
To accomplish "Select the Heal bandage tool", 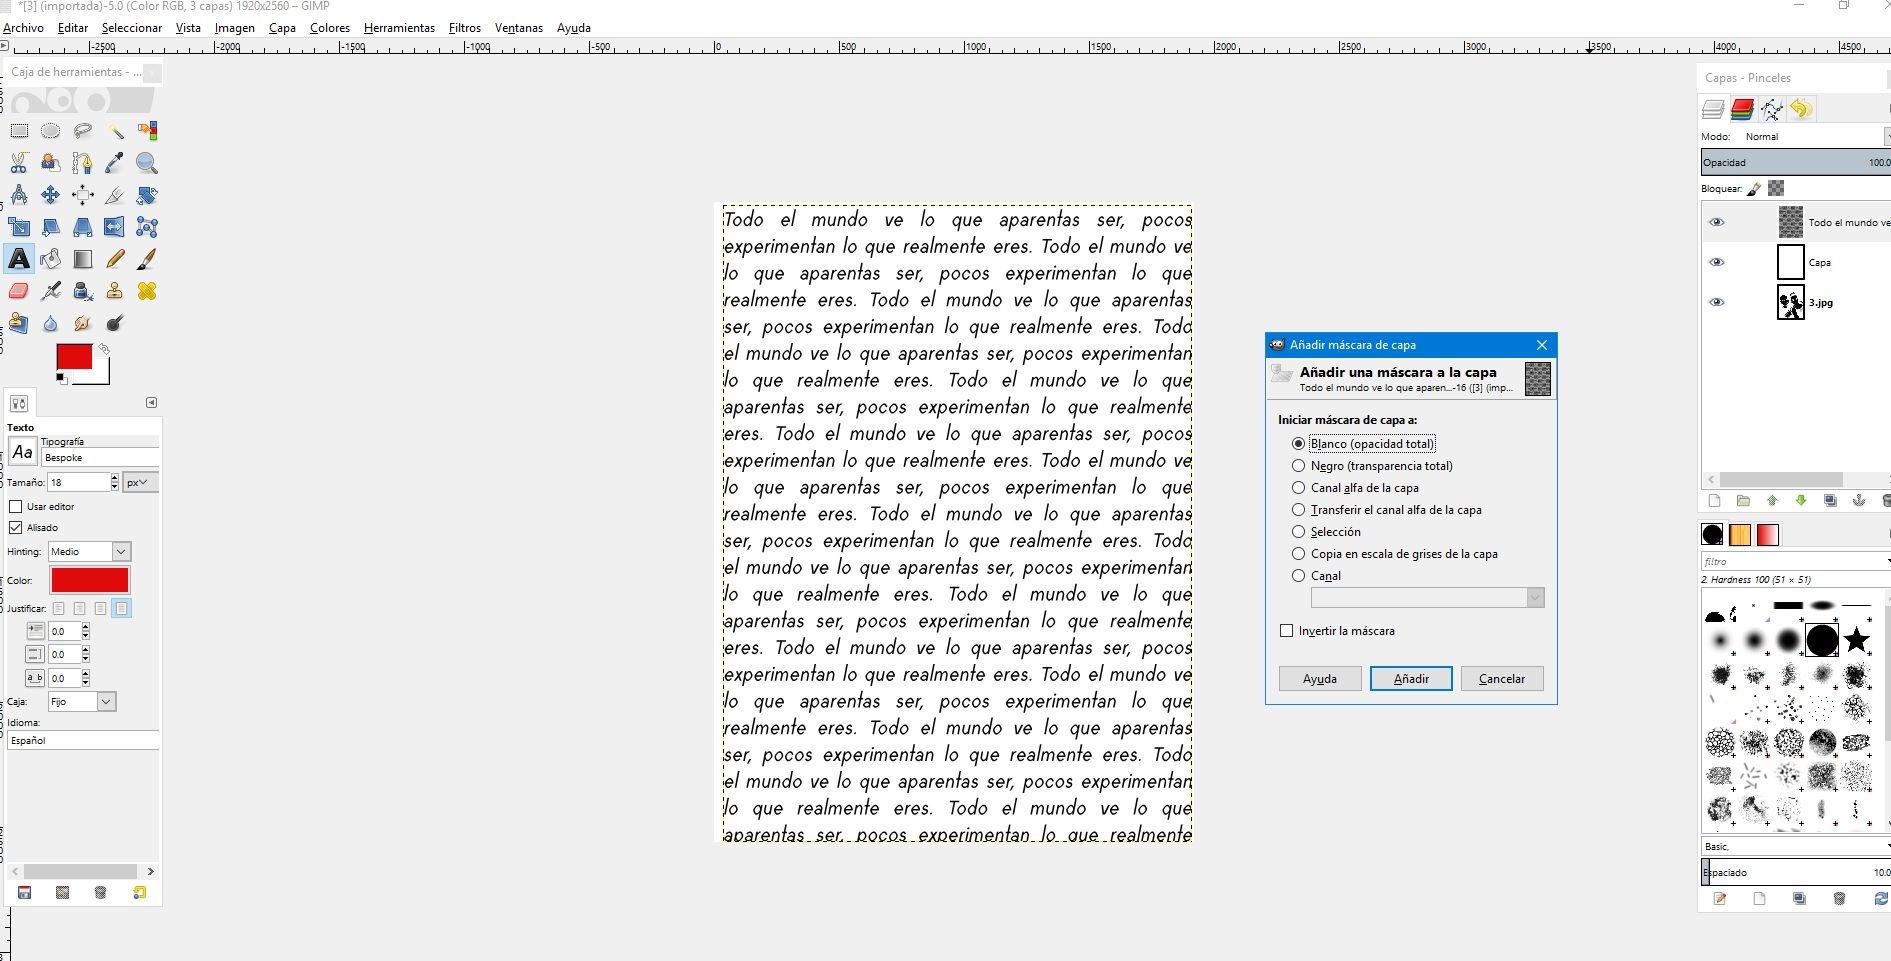I will pyautogui.click(x=147, y=291).
